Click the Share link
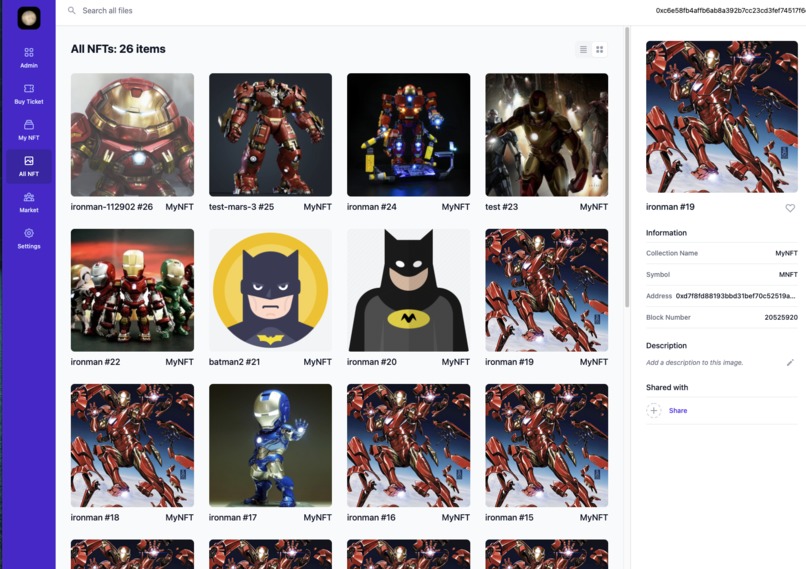Screen dimensions: 806x569 pyautogui.click(x=677, y=410)
